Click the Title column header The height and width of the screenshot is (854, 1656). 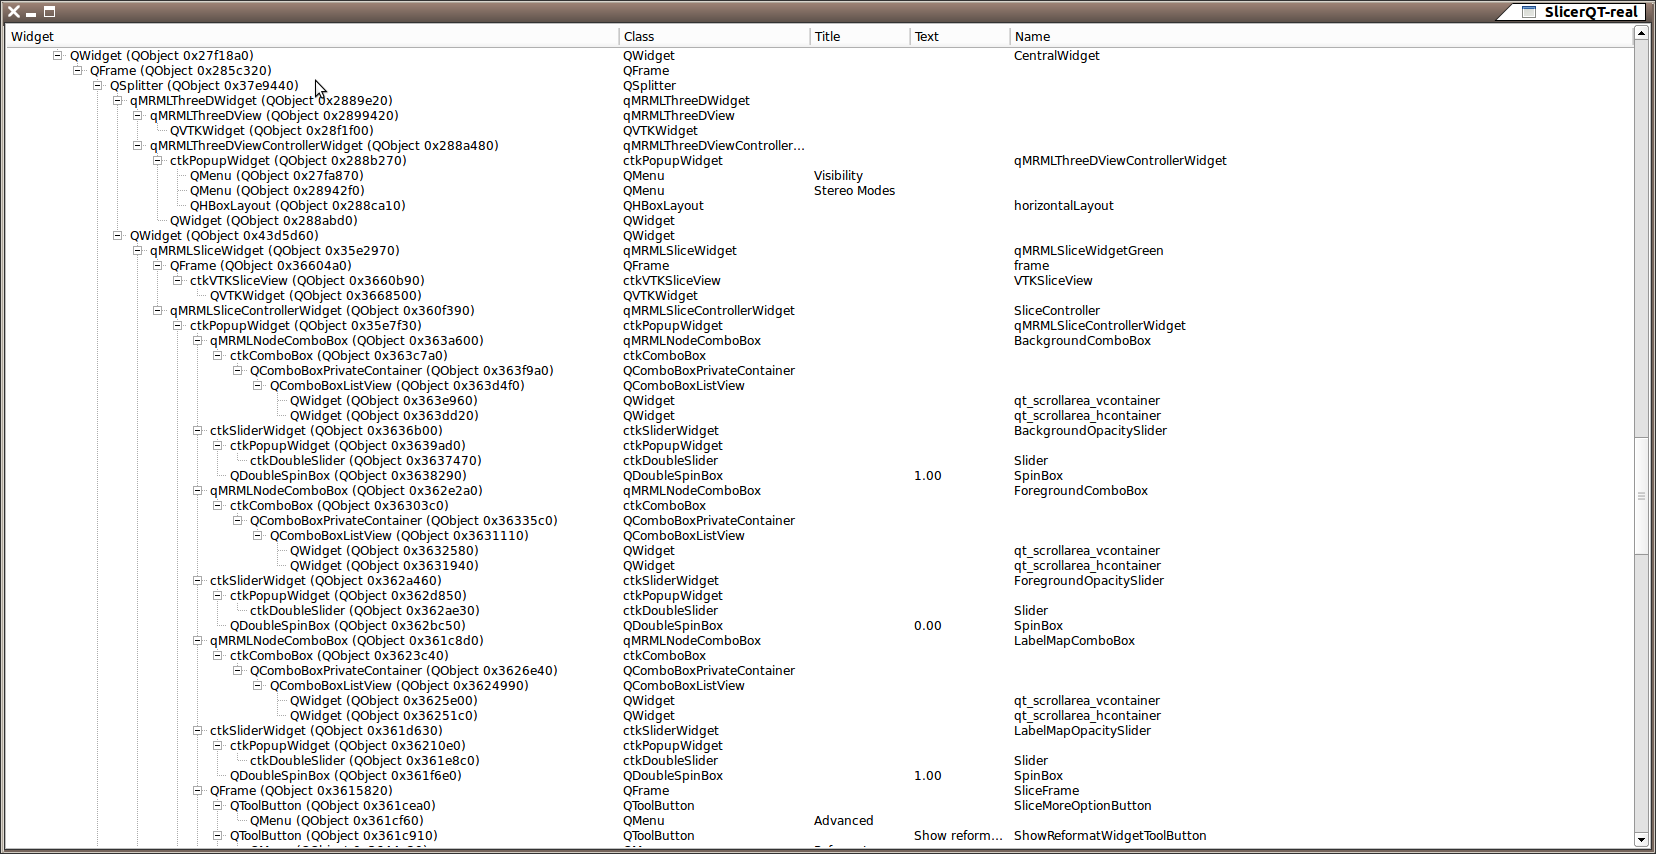coord(827,37)
